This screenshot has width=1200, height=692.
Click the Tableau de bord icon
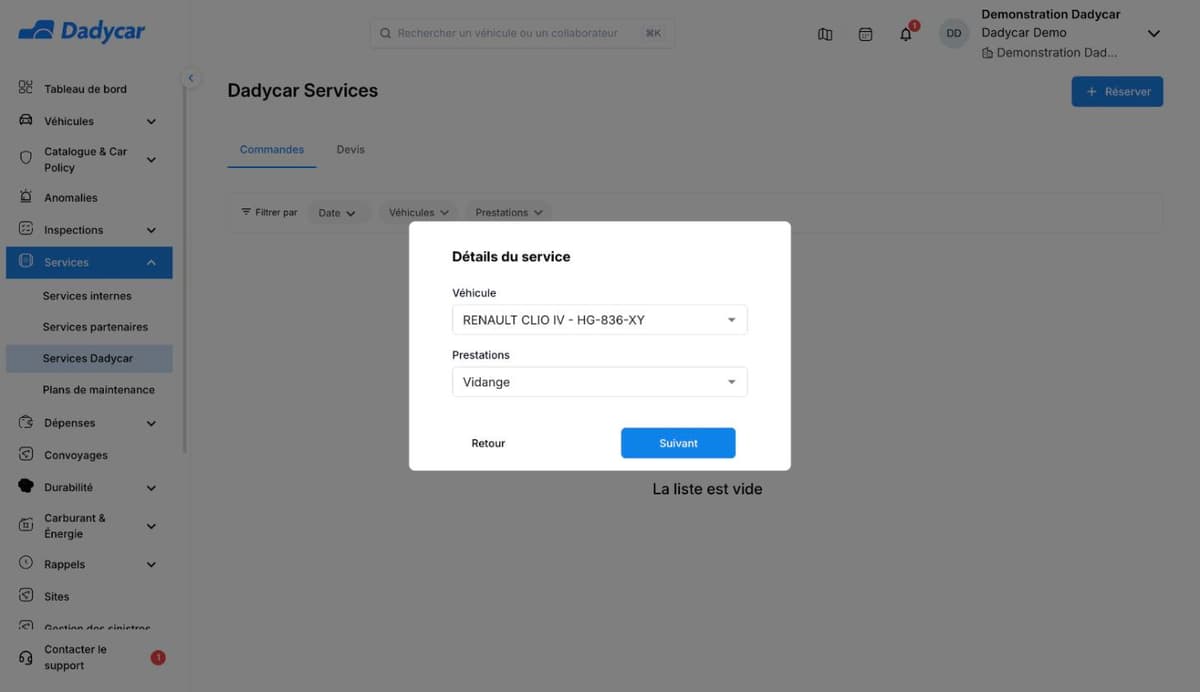[x=26, y=88]
